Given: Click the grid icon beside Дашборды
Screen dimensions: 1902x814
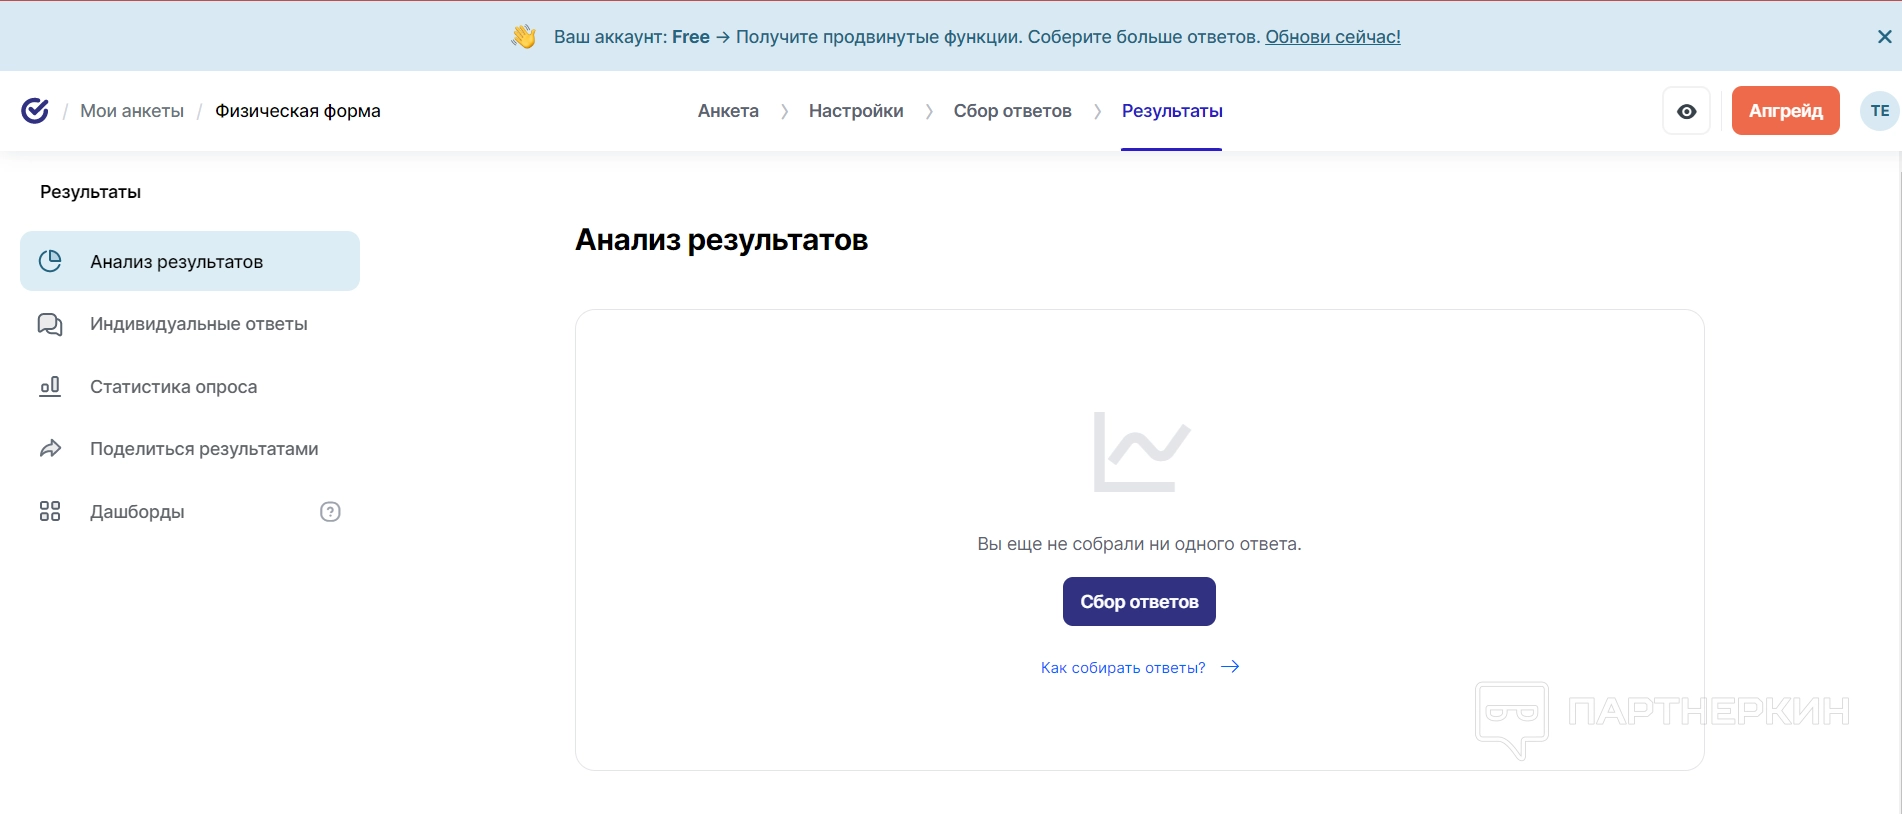Looking at the screenshot, I should (50, 511).
